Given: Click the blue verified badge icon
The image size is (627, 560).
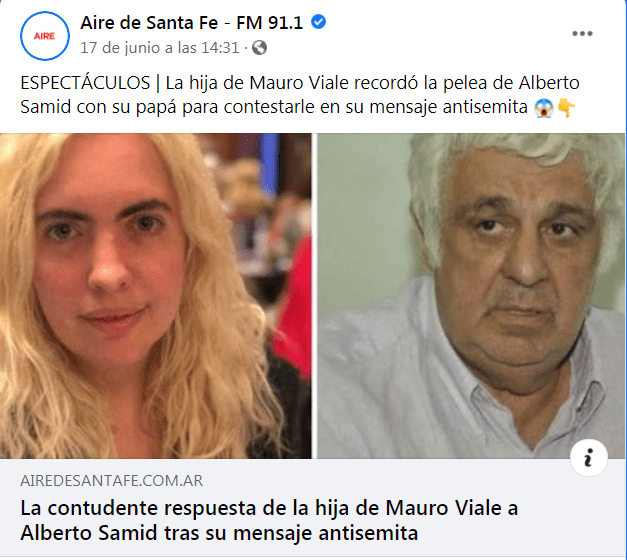Looking at the screenshot, I should (318, 22).
